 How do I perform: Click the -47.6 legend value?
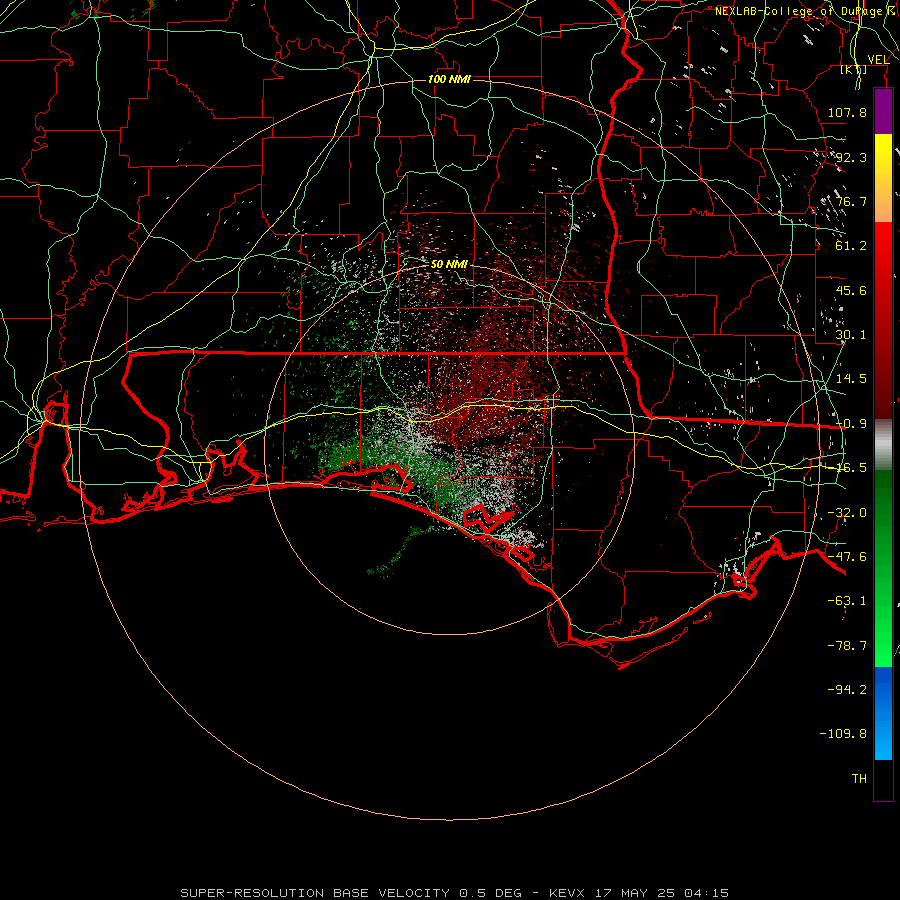pos(847,557)
